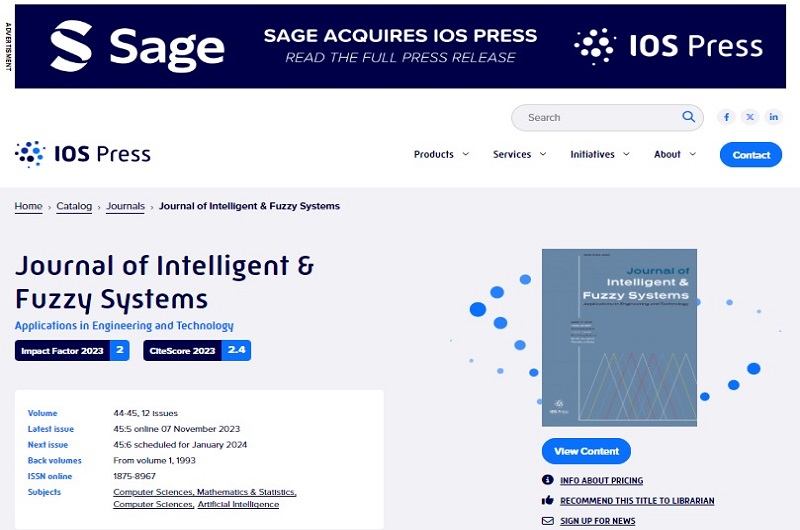
Task: Click the 'SAGE ACQUIRES IOS PRESS' banner headline
Action: pyautogui.click(x=401, y=35)
